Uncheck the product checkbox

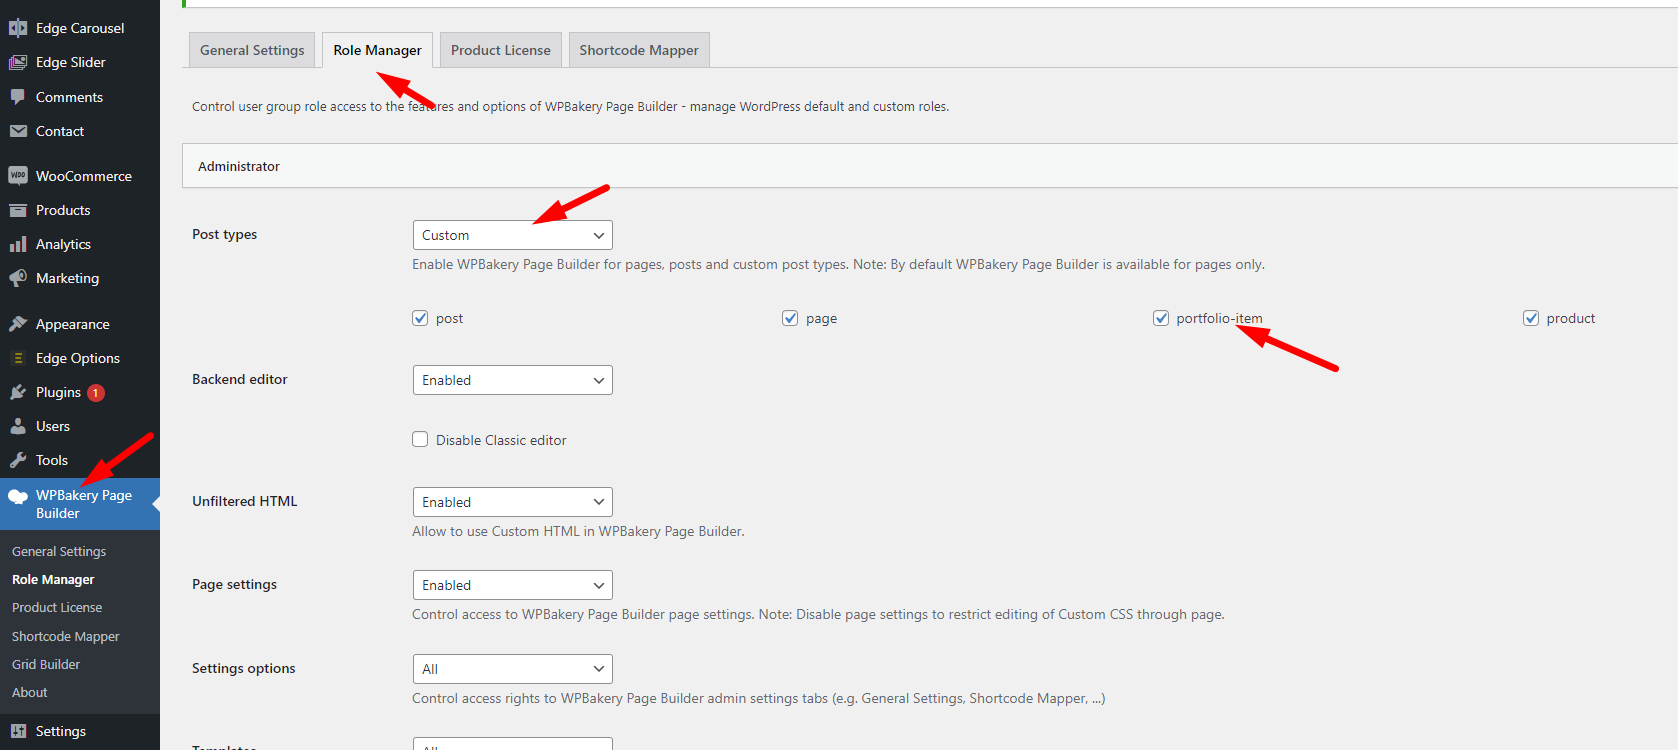[1531, 318]
